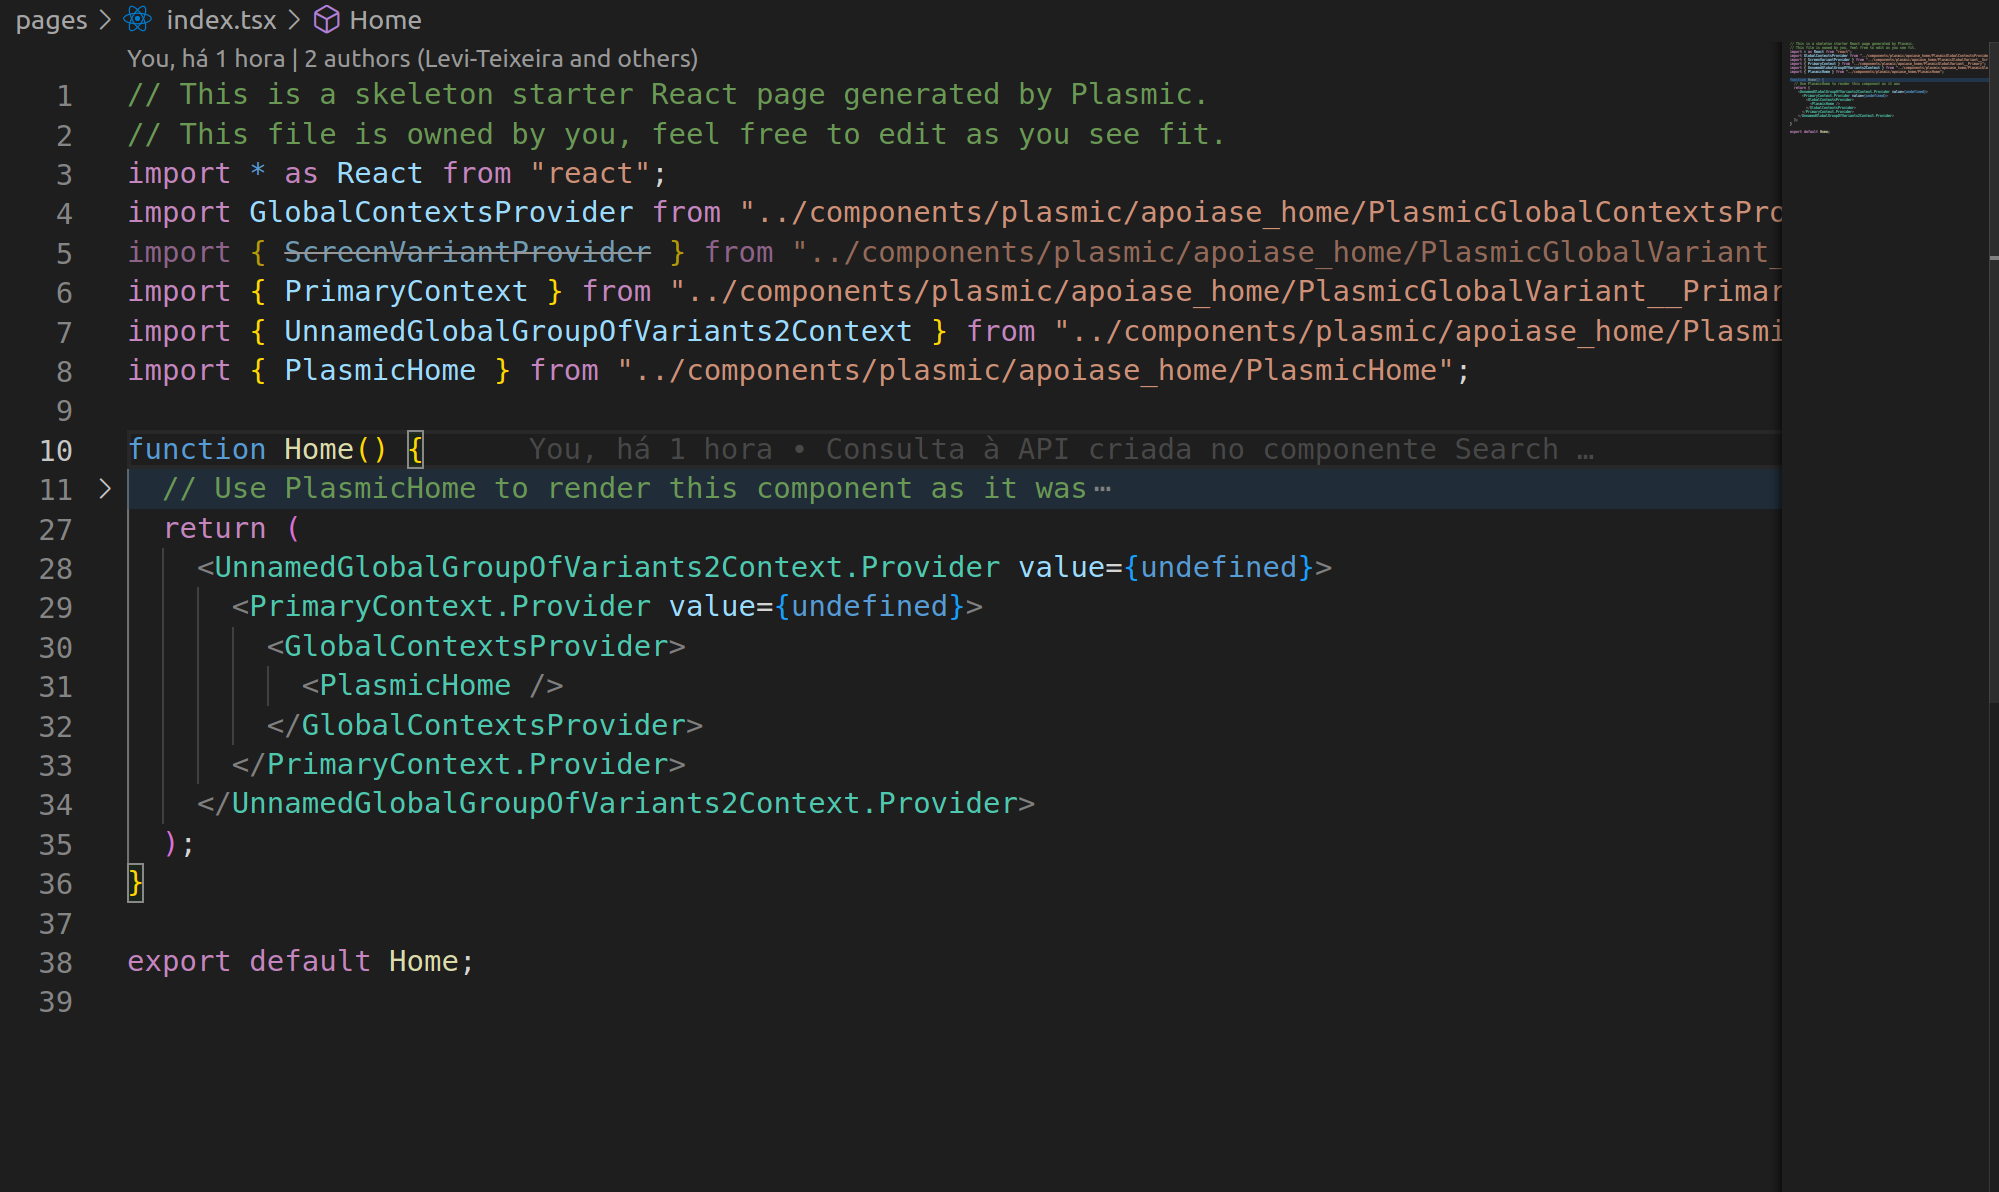
Task: Click the struck-through ScreenVariantProvider import
Action: coord(467,252)
